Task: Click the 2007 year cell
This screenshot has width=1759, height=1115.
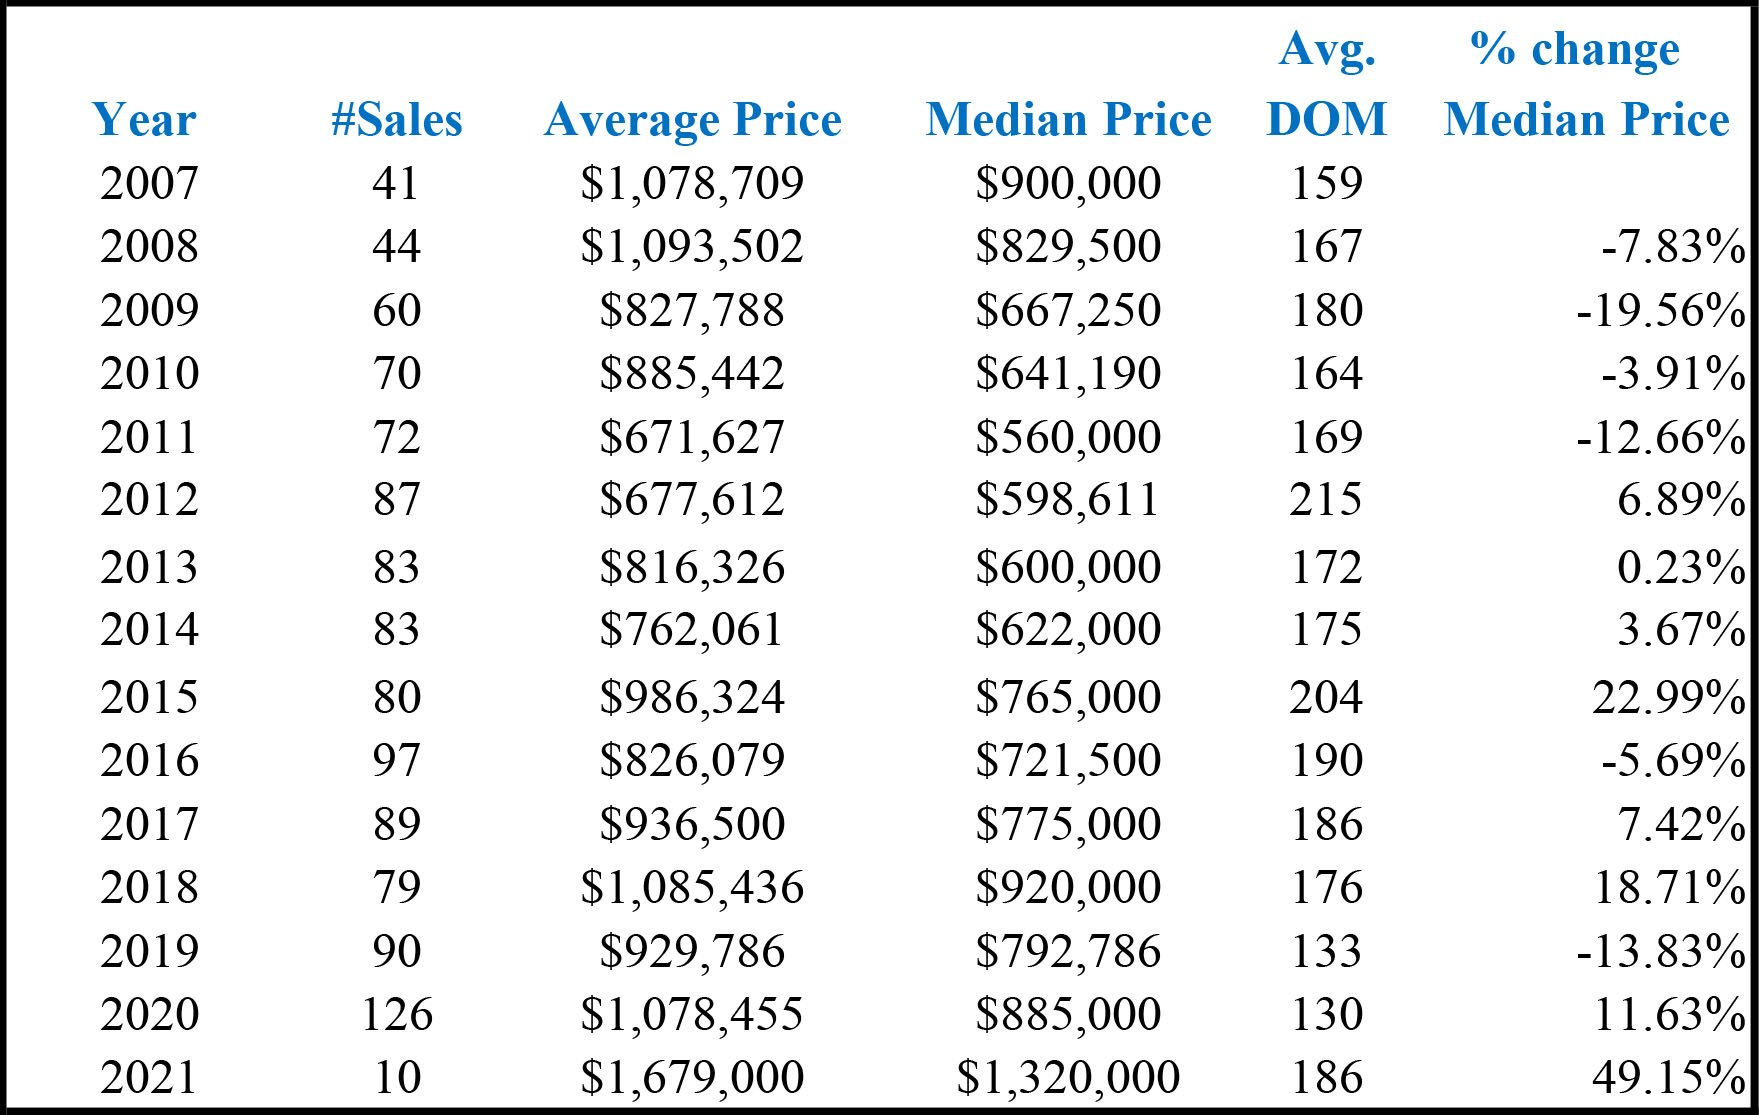Action: 150,183
